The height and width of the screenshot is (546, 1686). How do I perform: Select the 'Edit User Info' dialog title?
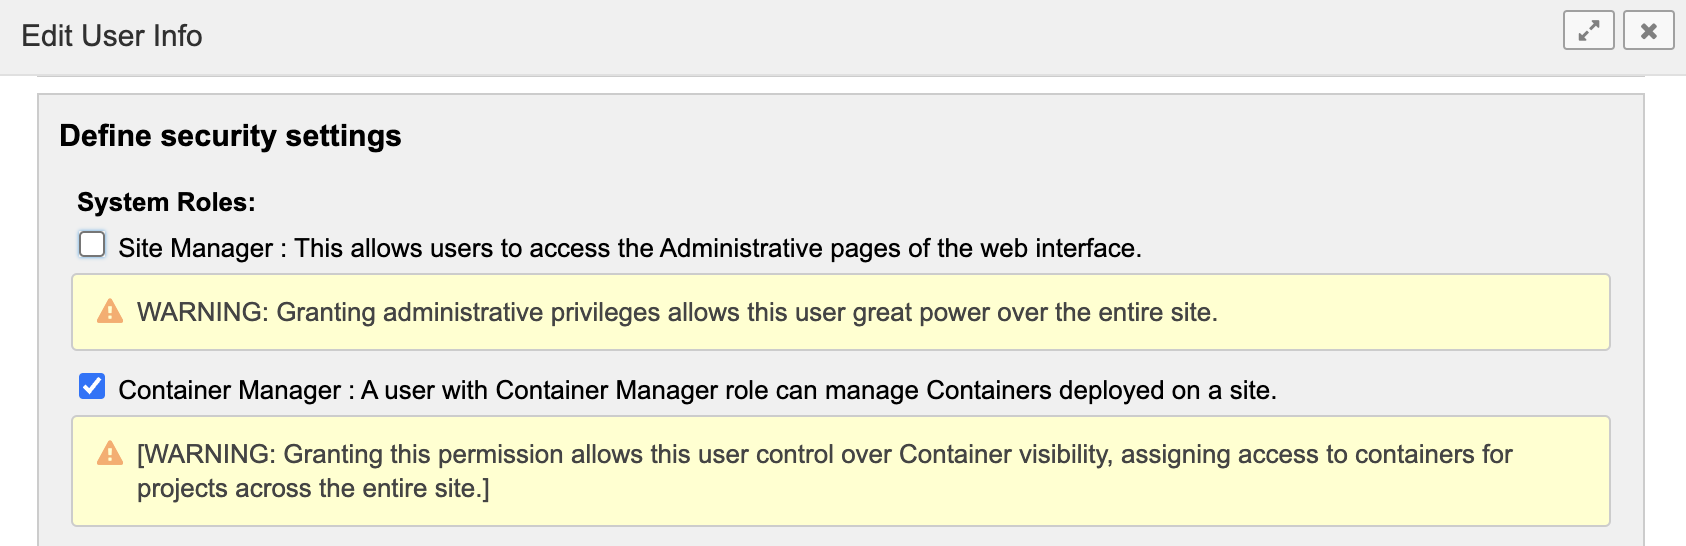pyautogui.click(x=112, y=36)
